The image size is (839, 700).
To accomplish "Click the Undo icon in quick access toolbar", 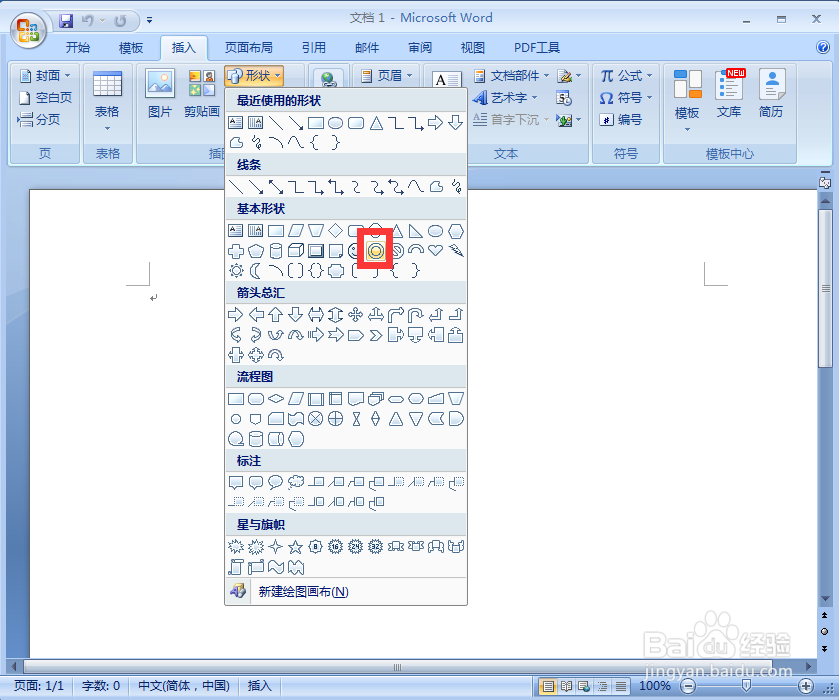I will pyautogui.click(x=87, y=21).
